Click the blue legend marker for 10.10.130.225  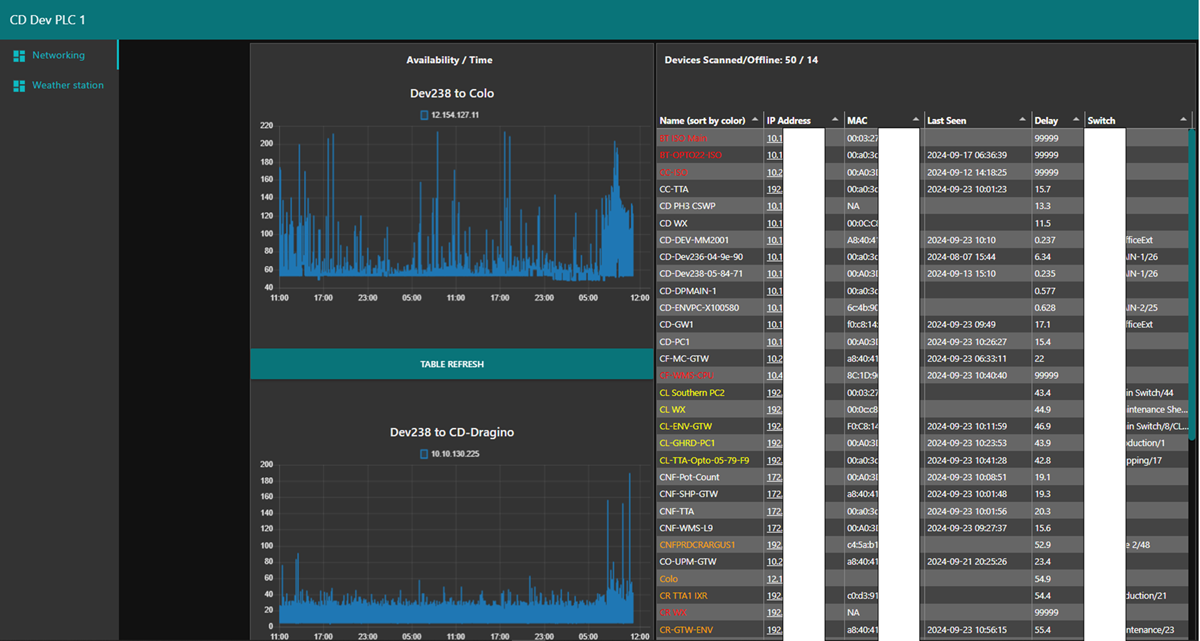point(424,454)
